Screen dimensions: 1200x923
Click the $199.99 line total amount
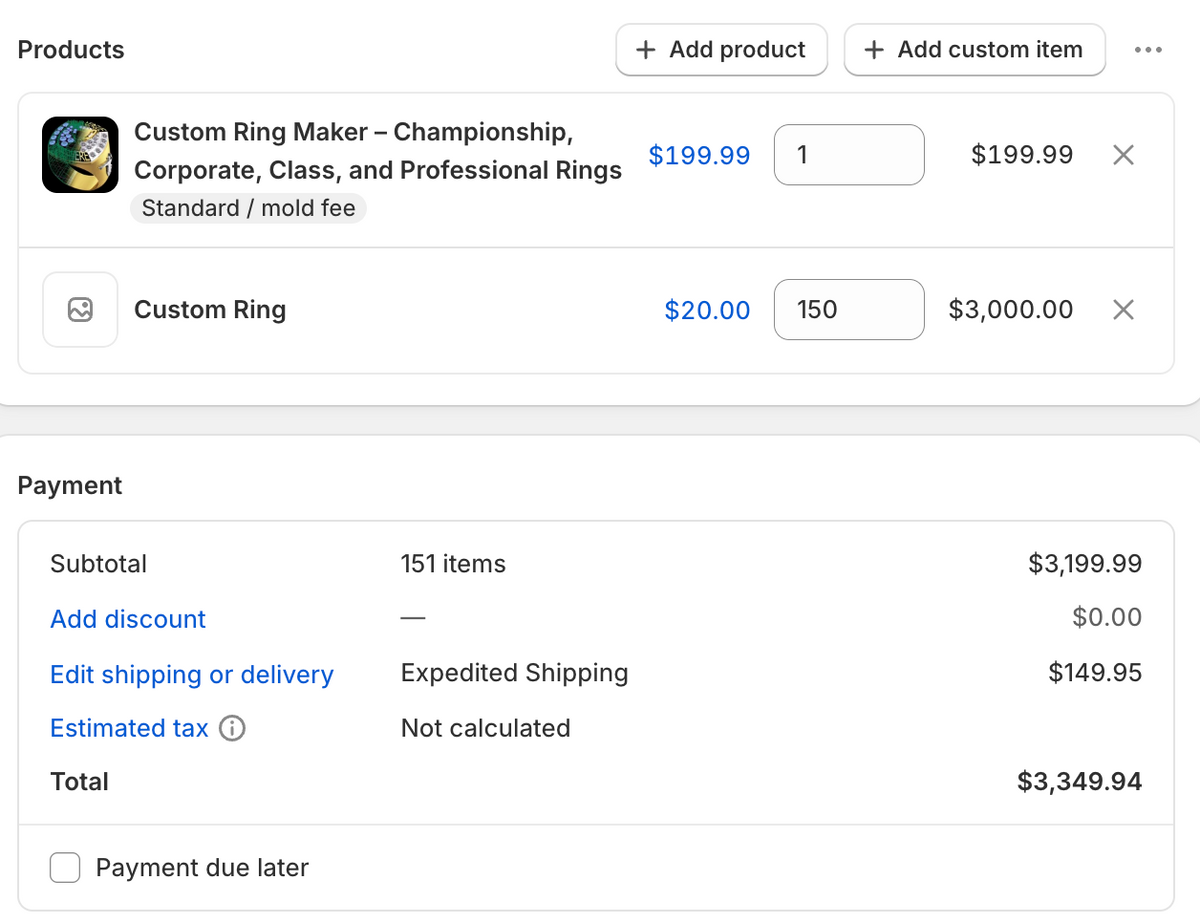coord(1022,155)
